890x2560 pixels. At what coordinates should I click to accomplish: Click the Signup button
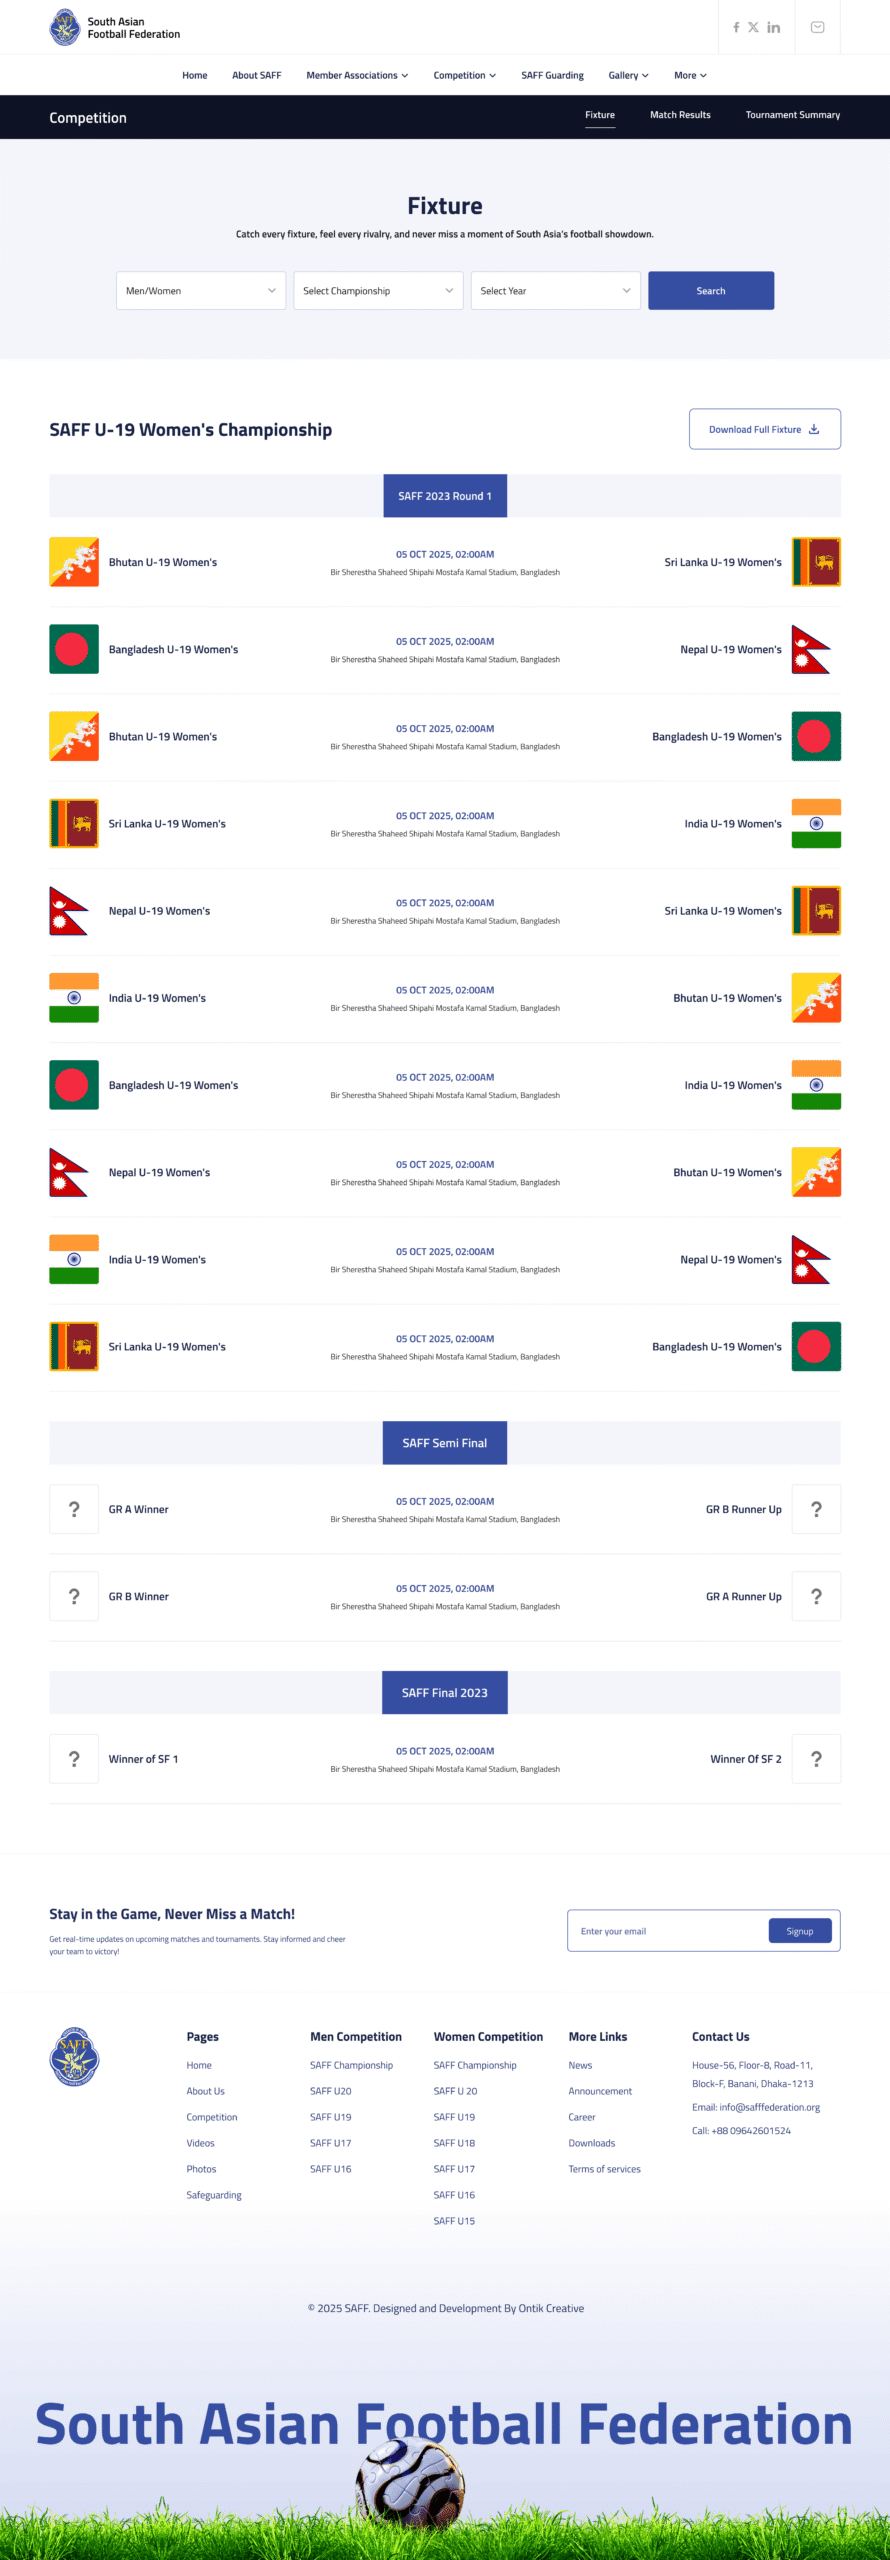coord(799,1931)
